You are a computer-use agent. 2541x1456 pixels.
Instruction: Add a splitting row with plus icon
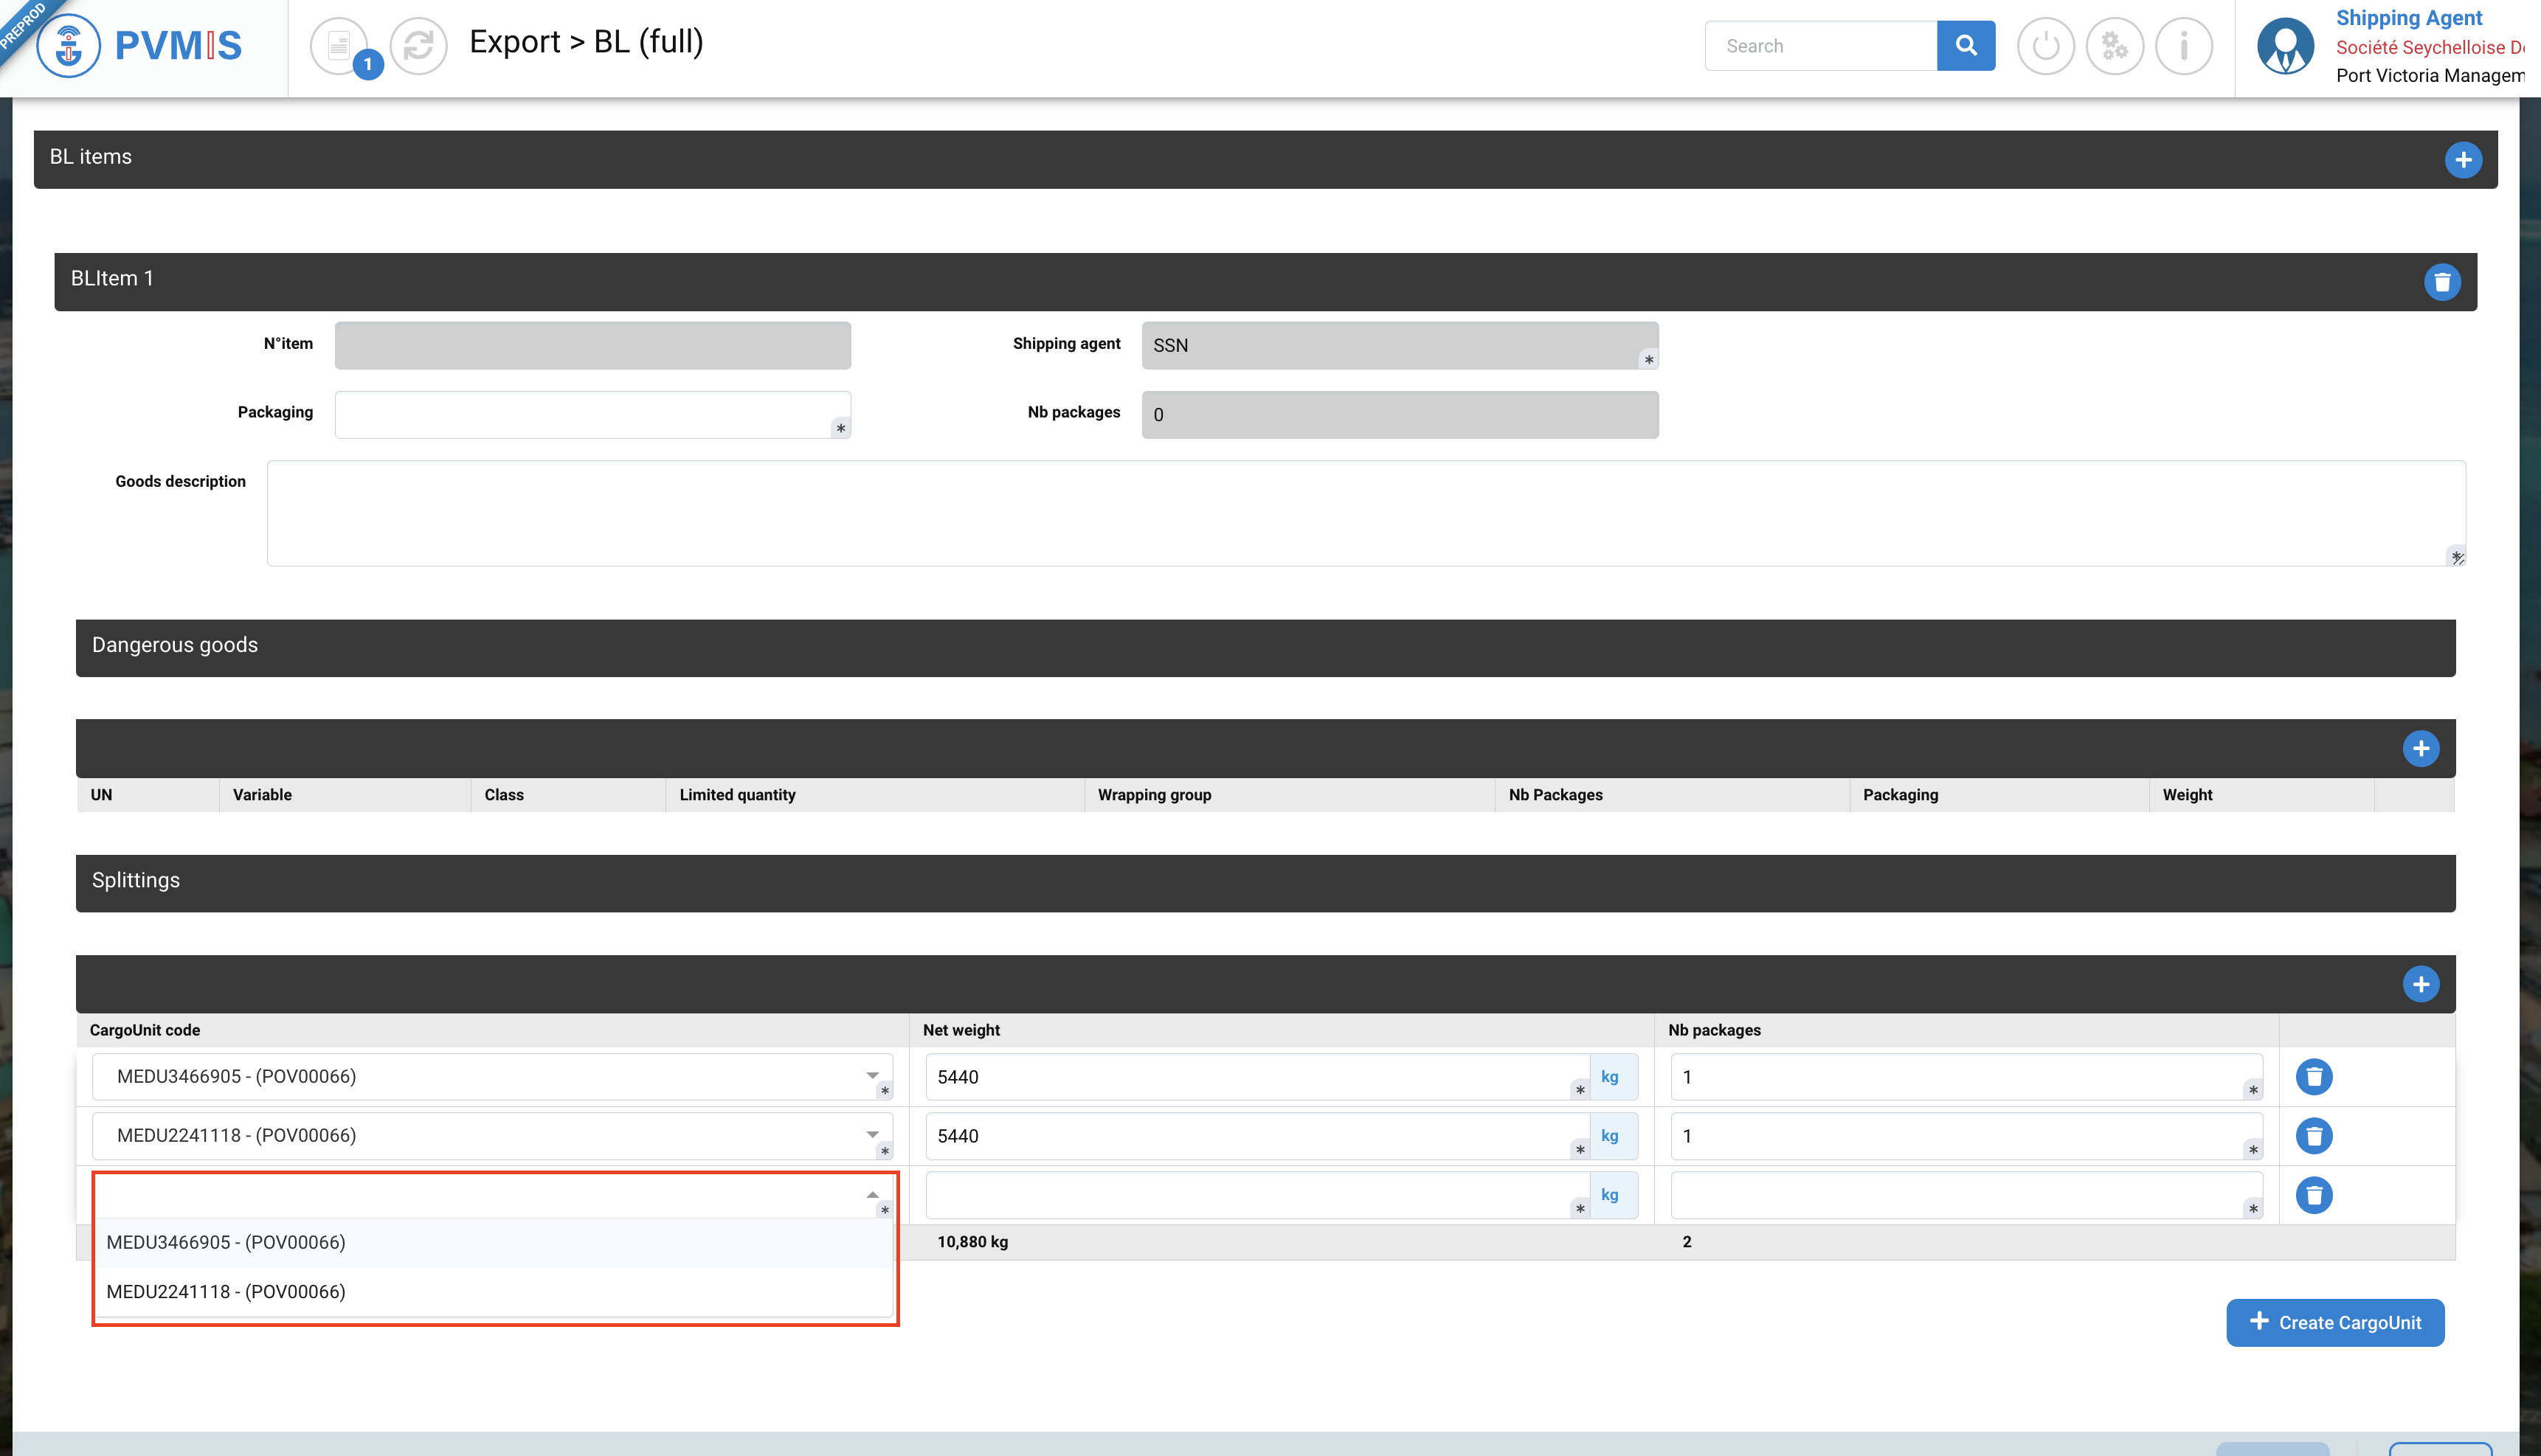tap(2420, 984)
